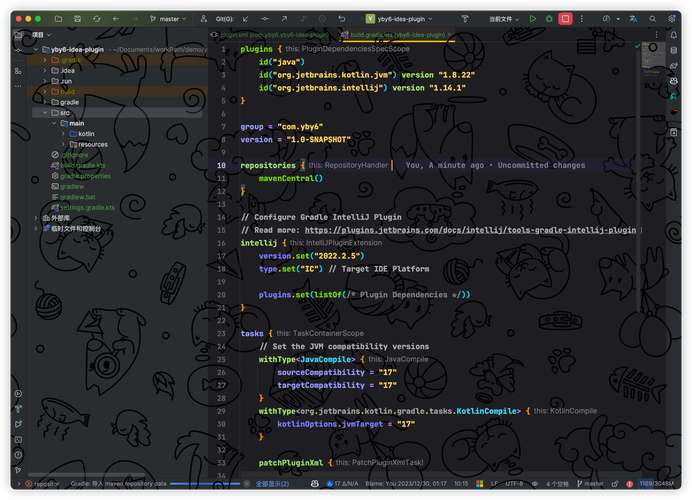
Task: Toggle the read-only lock icon
Action: (x=614, y=484)
